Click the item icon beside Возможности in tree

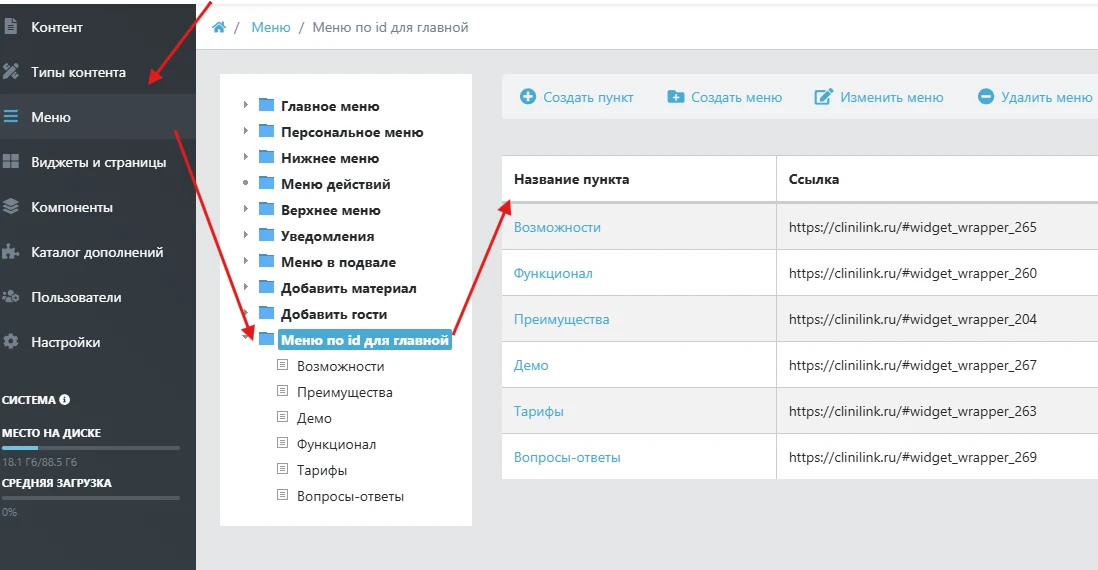coord(283,365)
